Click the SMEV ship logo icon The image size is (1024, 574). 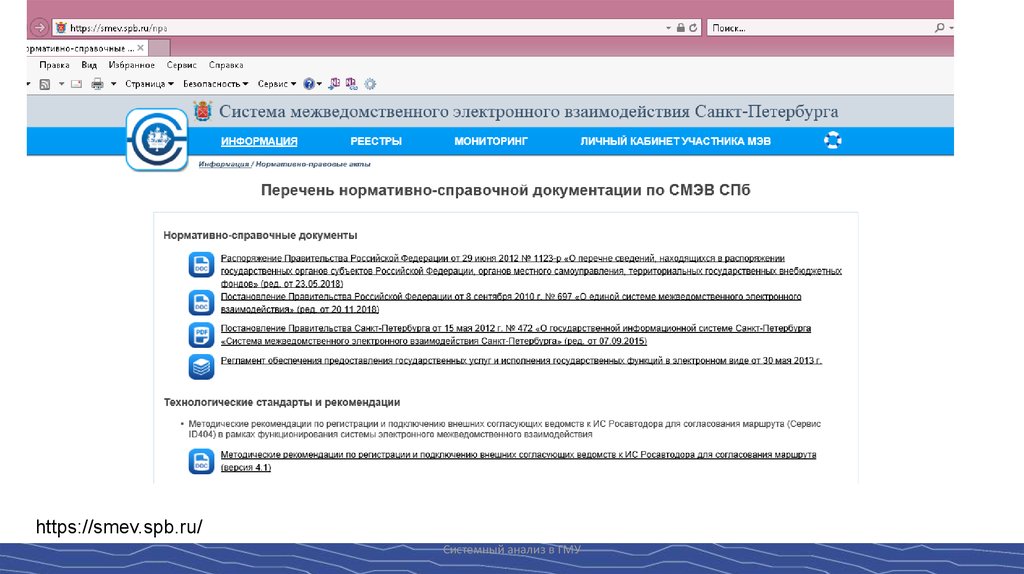coord(156,140)
